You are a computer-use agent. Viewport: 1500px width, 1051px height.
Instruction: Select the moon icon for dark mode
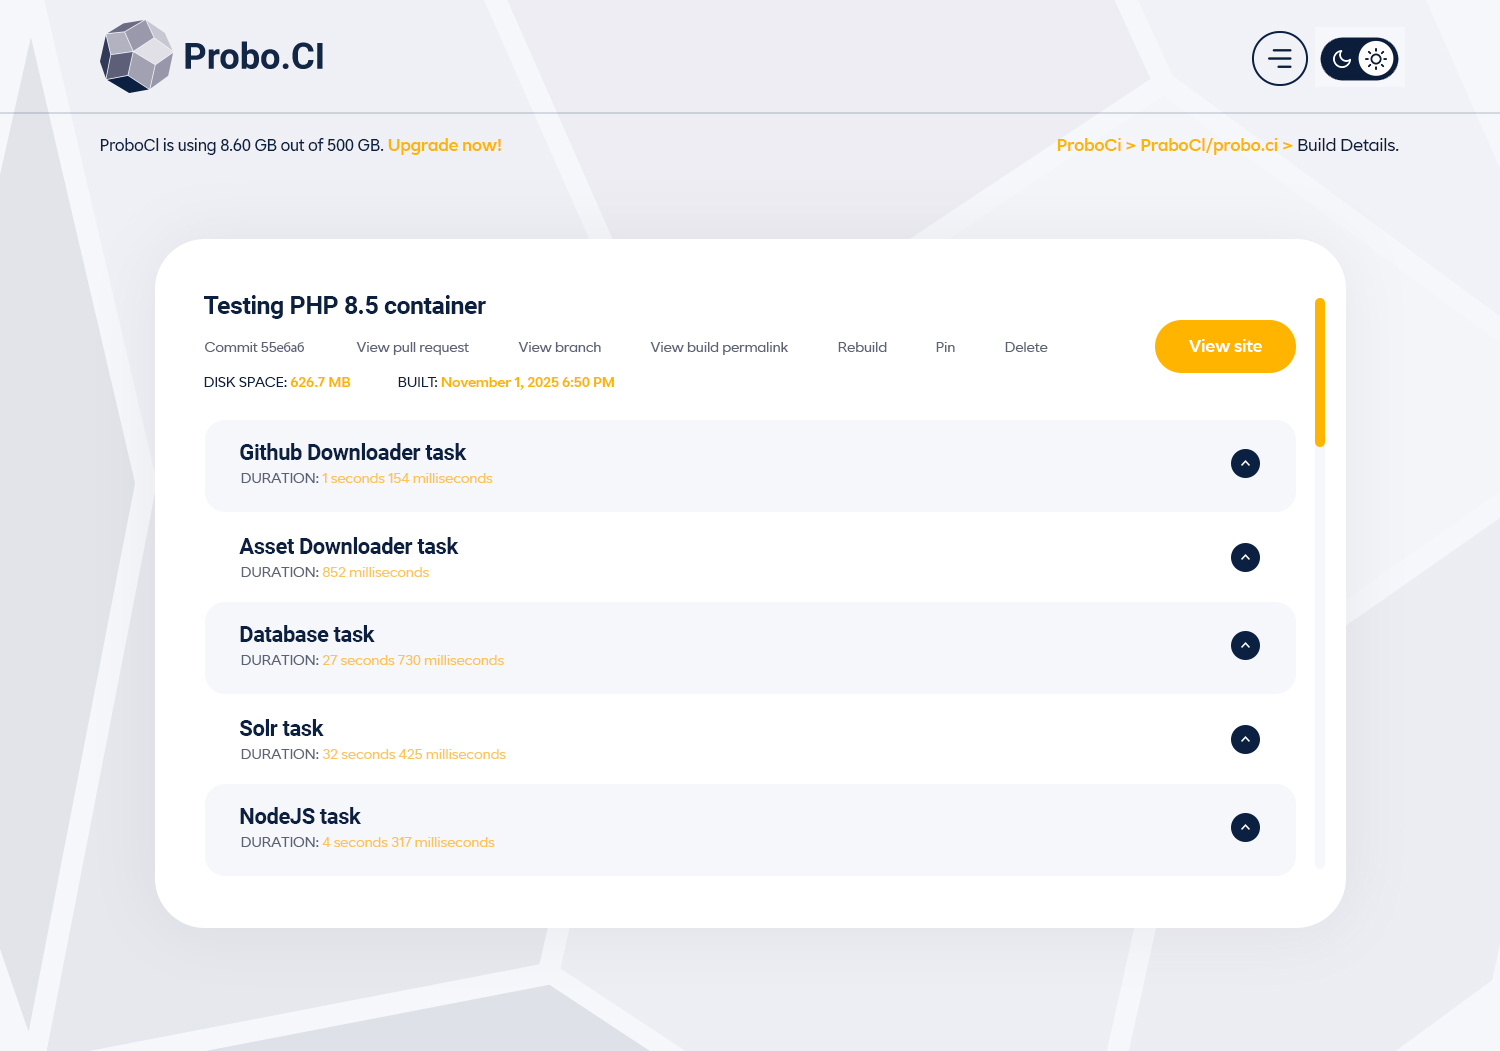pos(1341,58)
